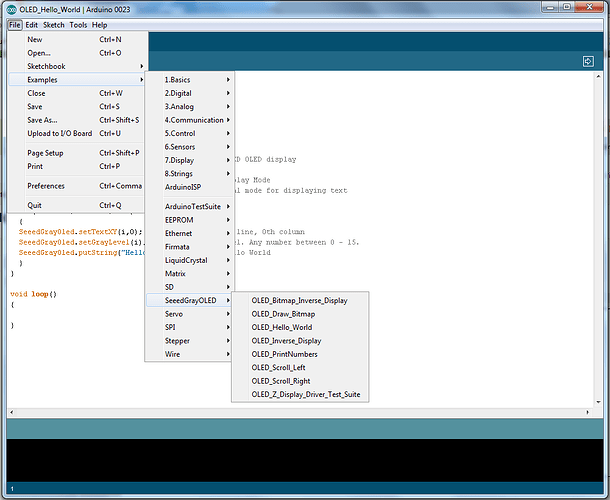
Task: Maximize the Arduino window
Action: click(x=567, y=7)
